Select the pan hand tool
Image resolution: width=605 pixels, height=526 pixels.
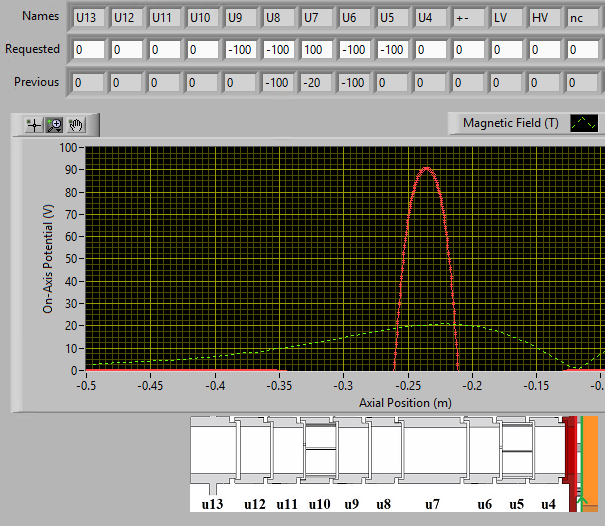coord(76,125)
